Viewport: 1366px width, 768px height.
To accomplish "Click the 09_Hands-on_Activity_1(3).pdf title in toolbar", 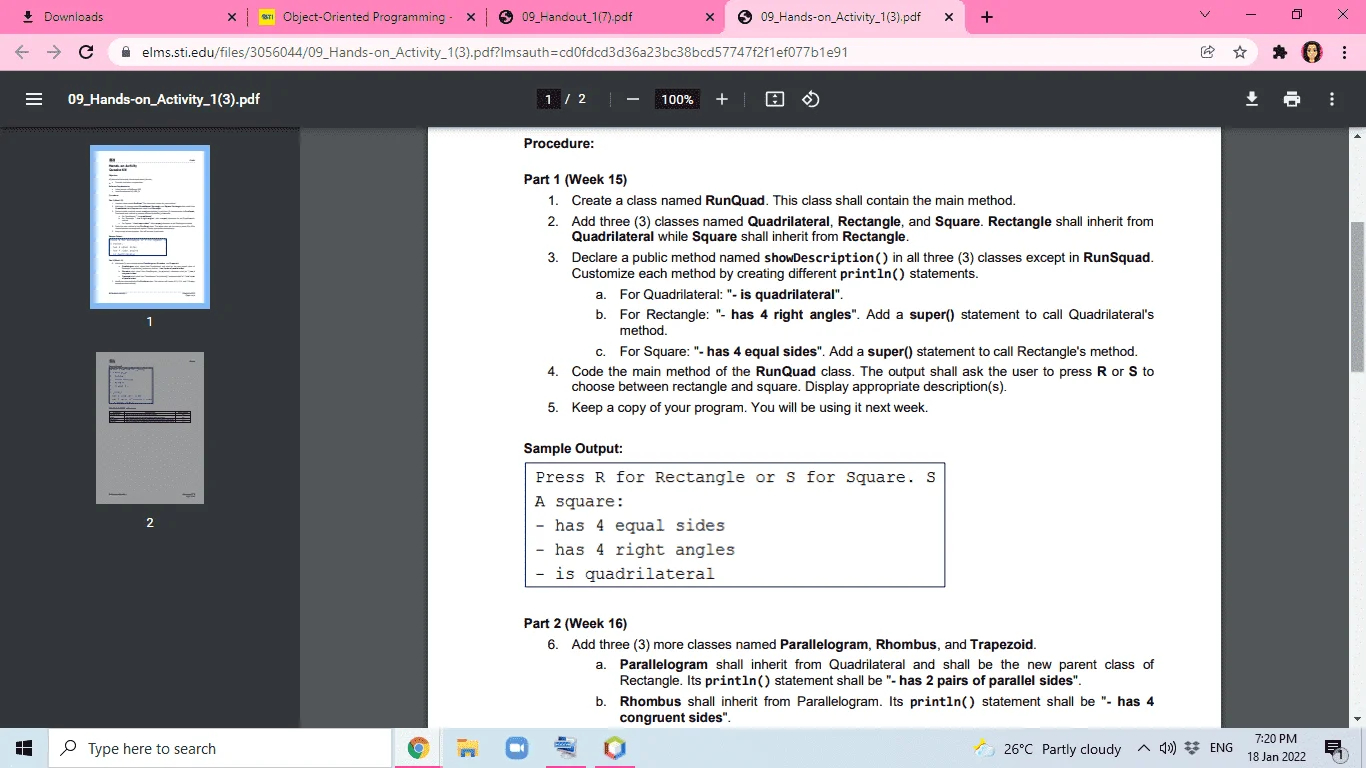I will 164,99.
